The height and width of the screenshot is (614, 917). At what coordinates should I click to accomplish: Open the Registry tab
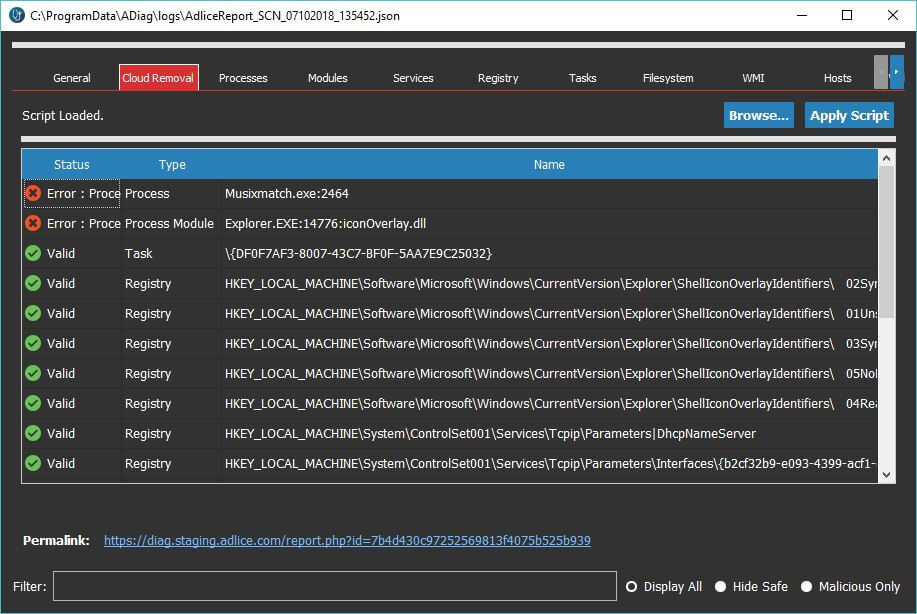tap(498, 78)
